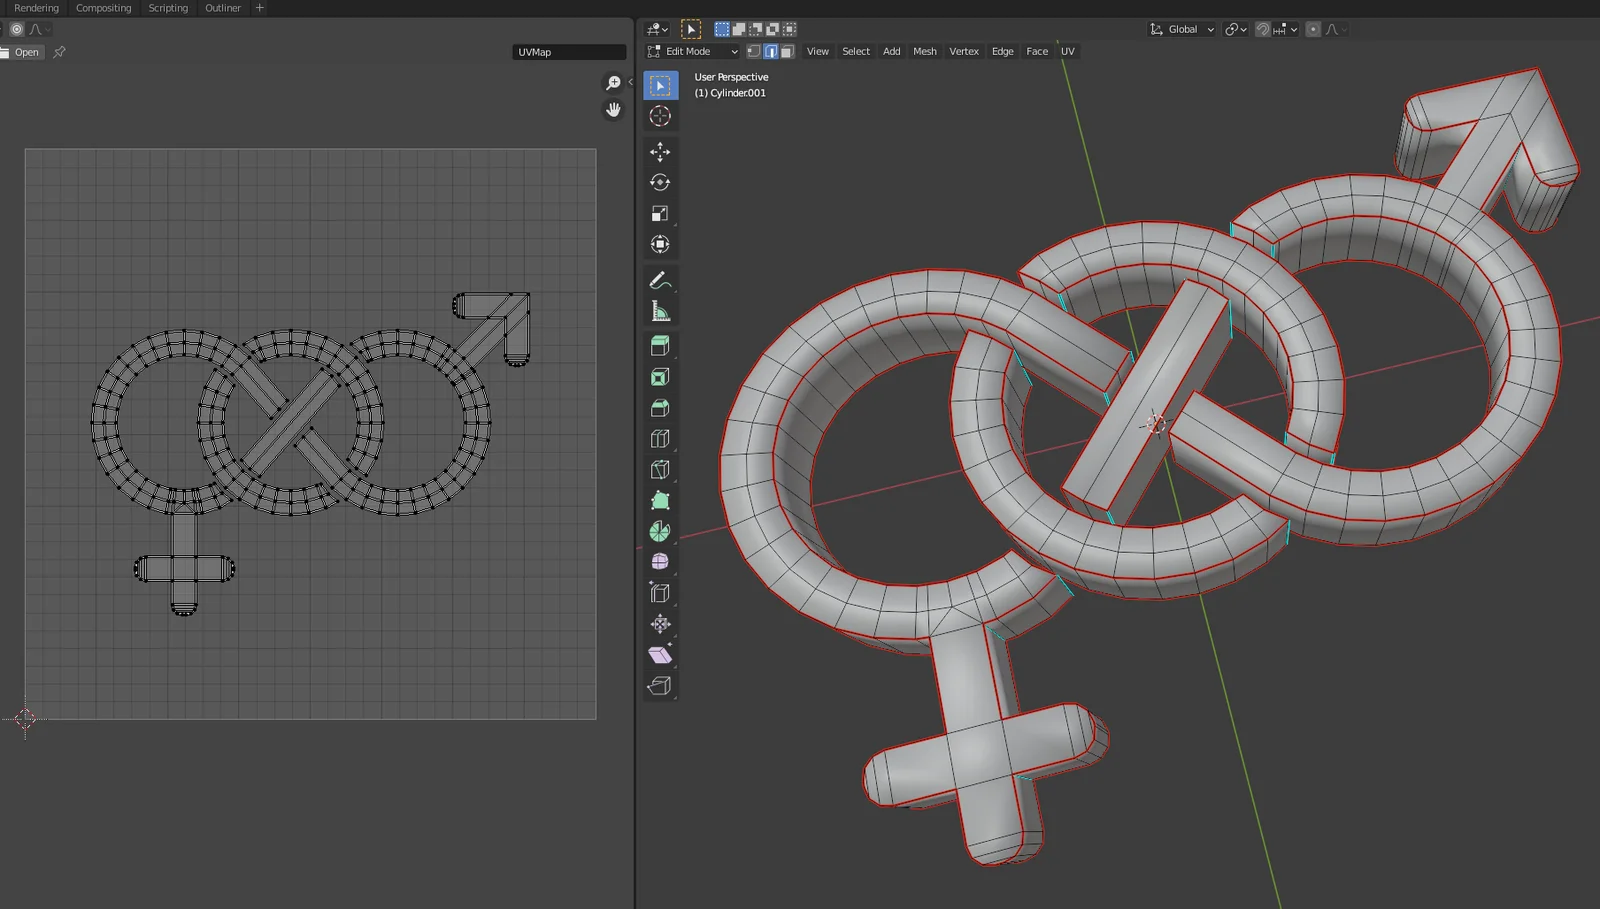Click the Open button to load an image
Screen dimensions: 1600x909
(24, 52)
